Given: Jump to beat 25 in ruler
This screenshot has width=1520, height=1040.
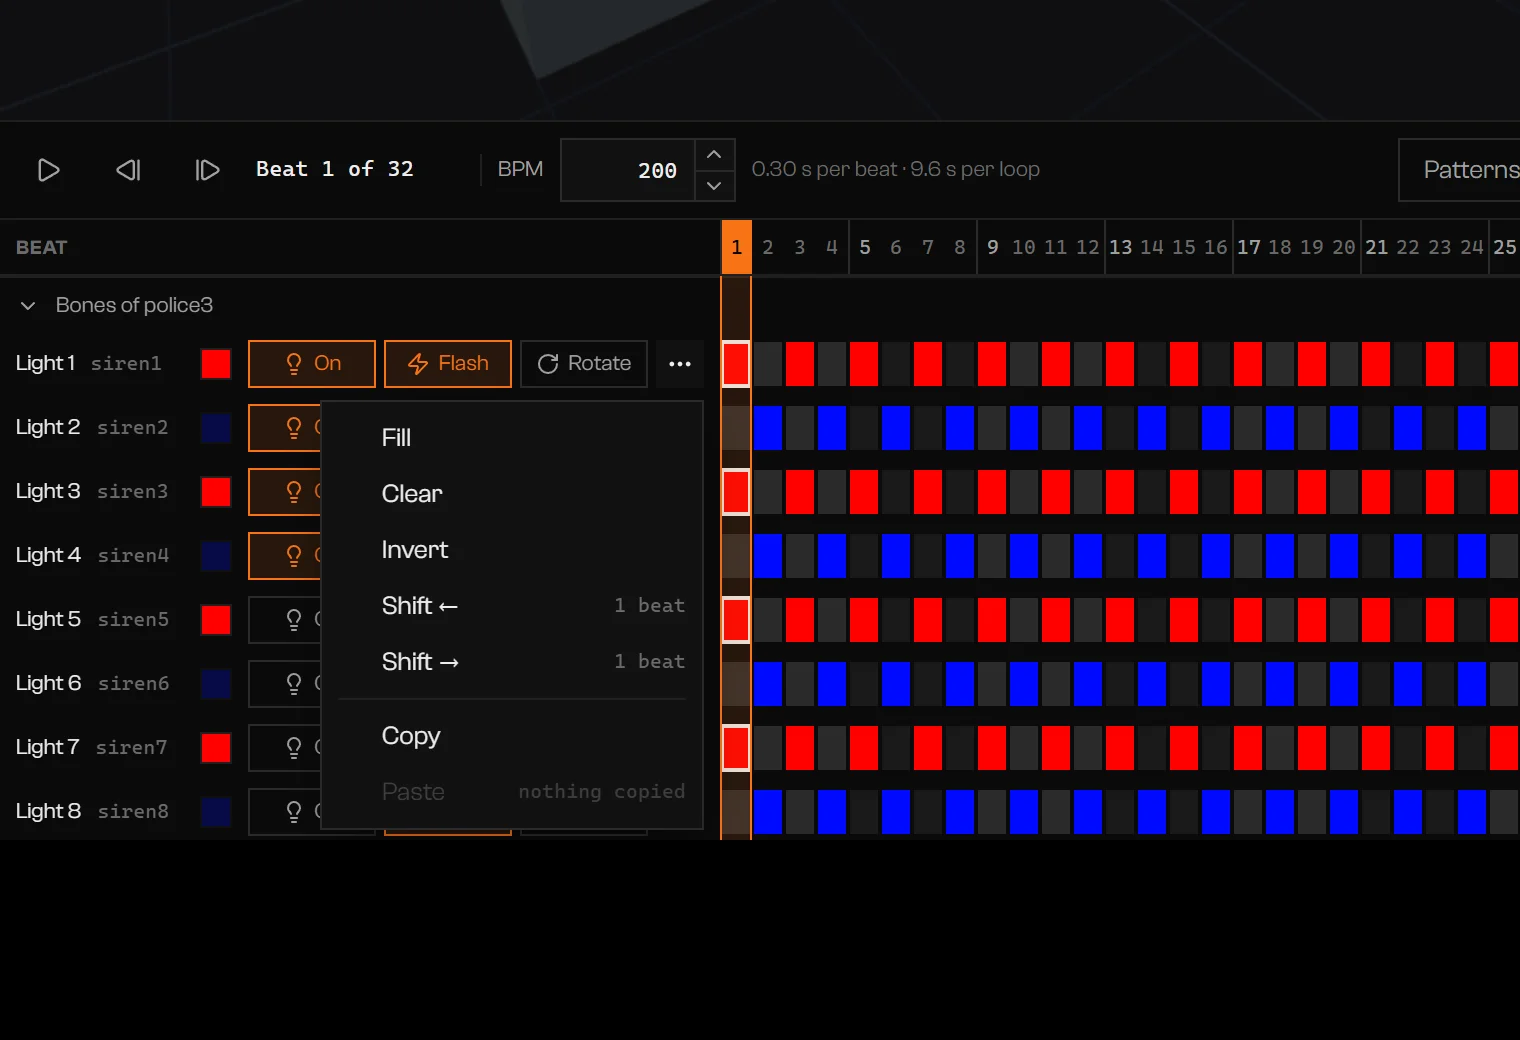Looking at the screenshot, I should 1504,248.
